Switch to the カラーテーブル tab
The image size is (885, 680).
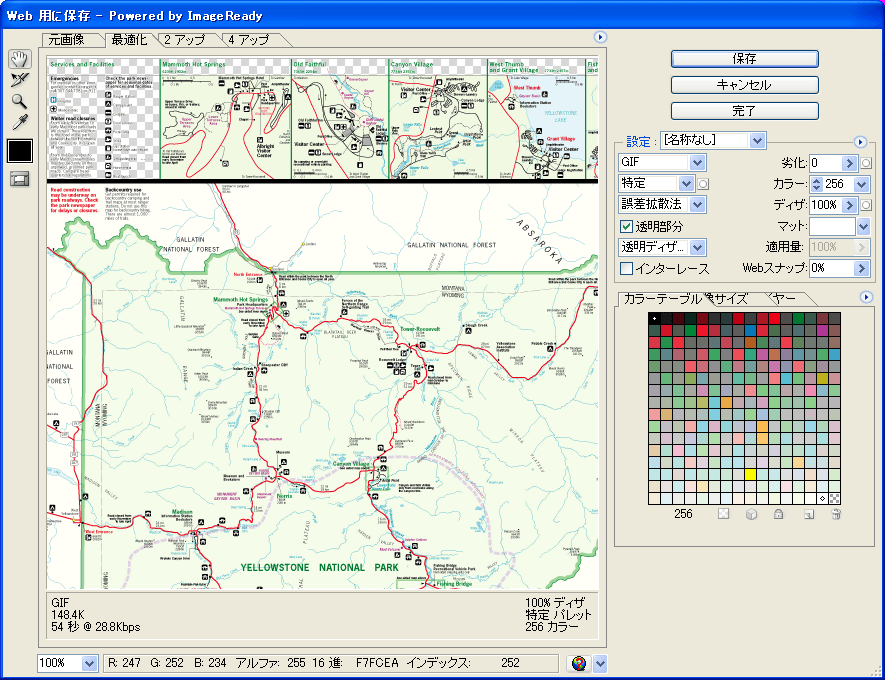(x=662, y=299)
